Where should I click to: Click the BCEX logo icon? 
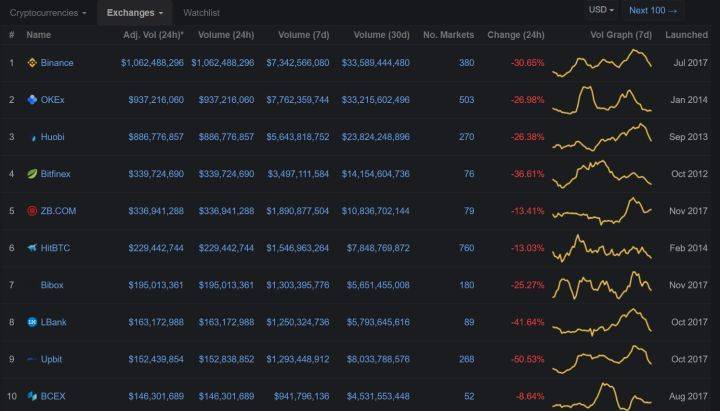pos(32,396)
